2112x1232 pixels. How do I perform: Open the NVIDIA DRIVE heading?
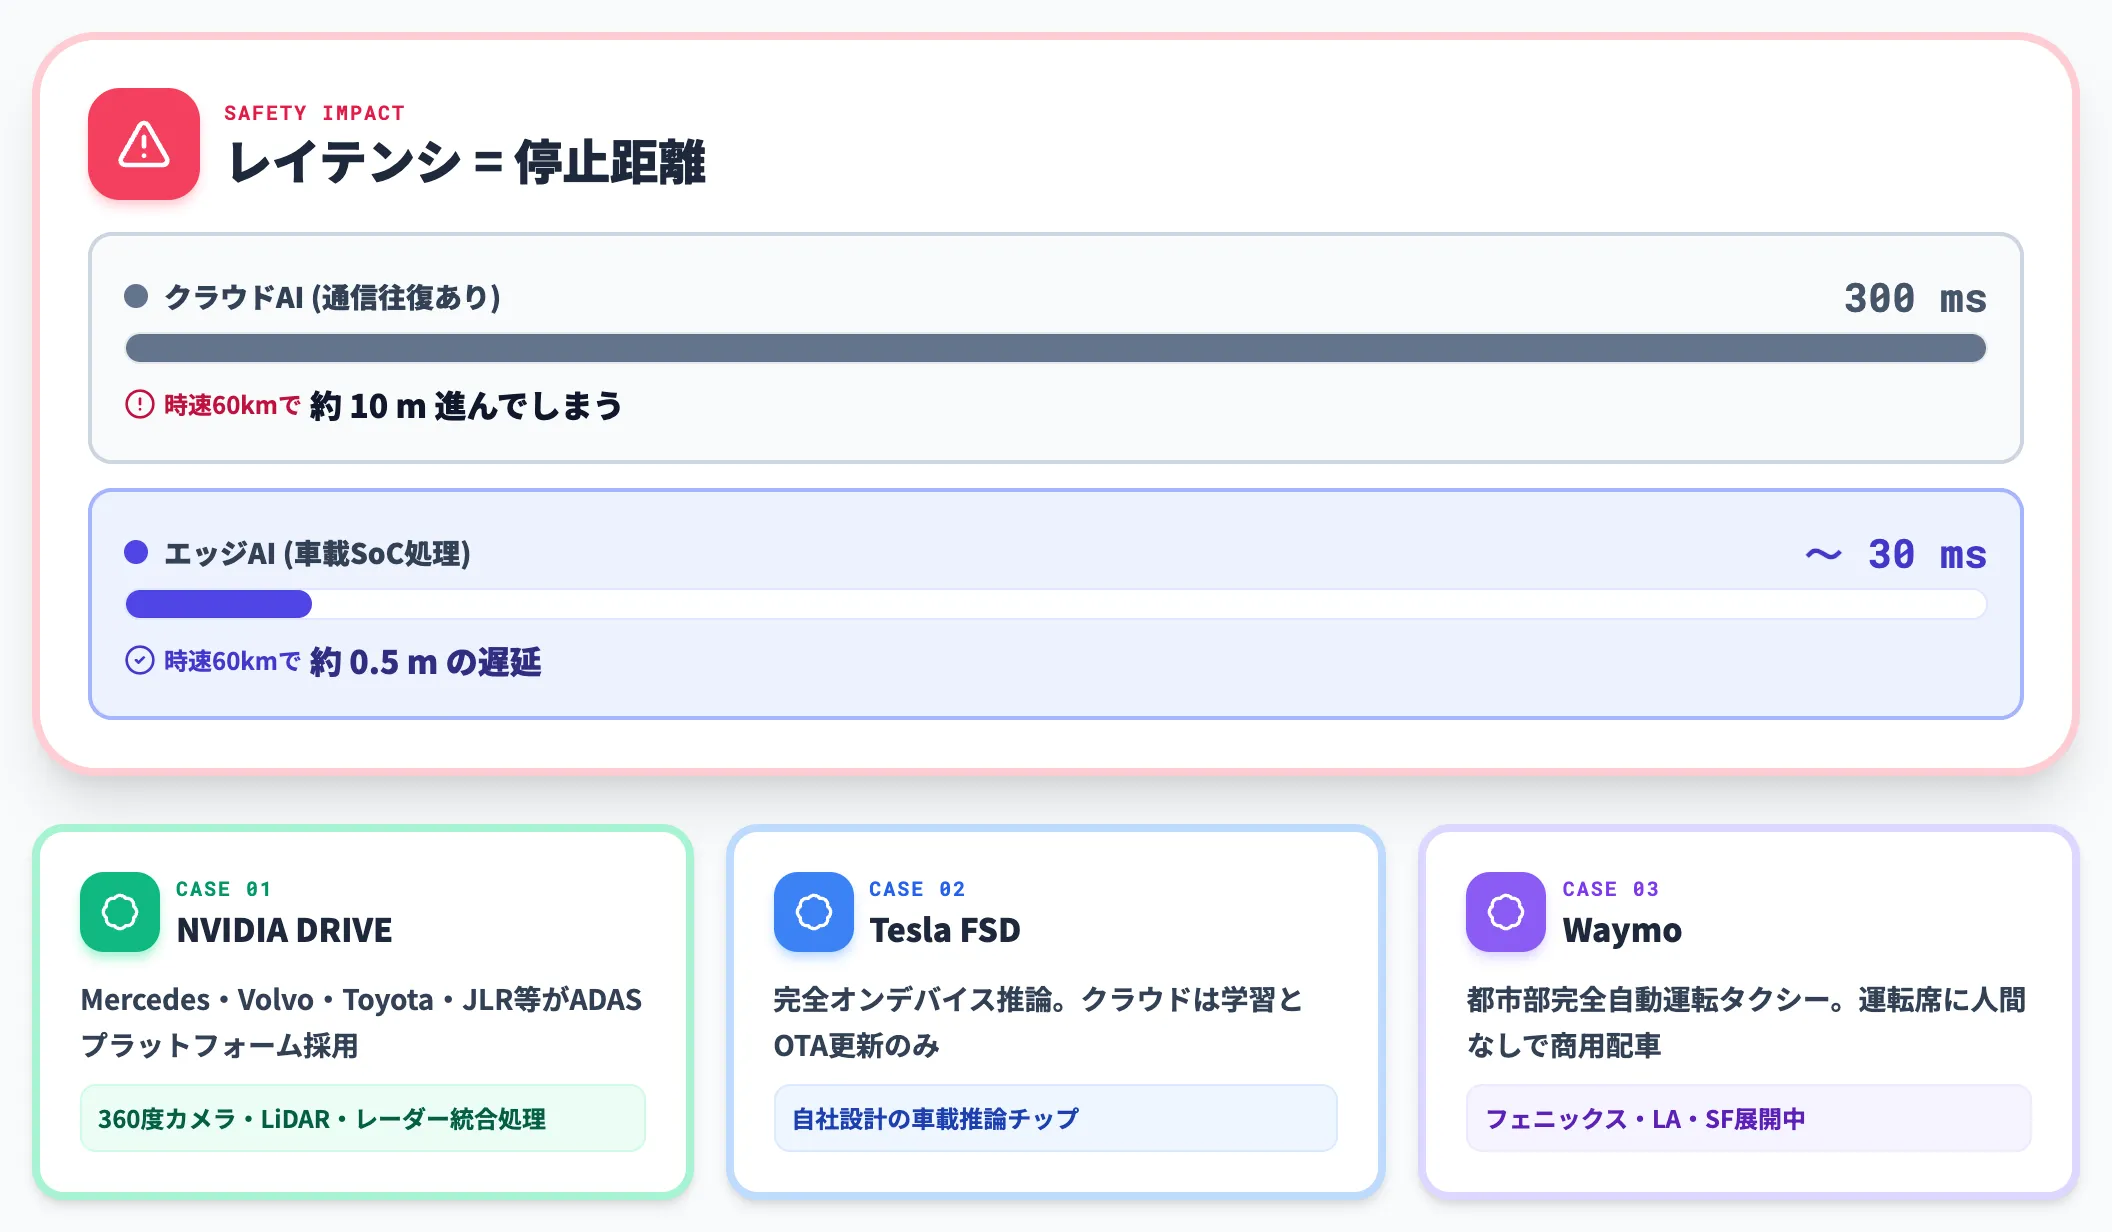tap(285, 930)
